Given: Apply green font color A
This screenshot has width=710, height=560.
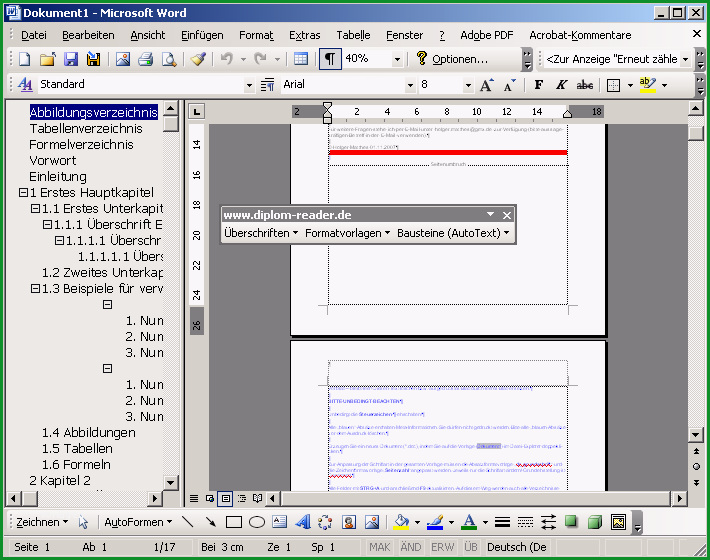Looking at the screenshot, I should point(469,522).
